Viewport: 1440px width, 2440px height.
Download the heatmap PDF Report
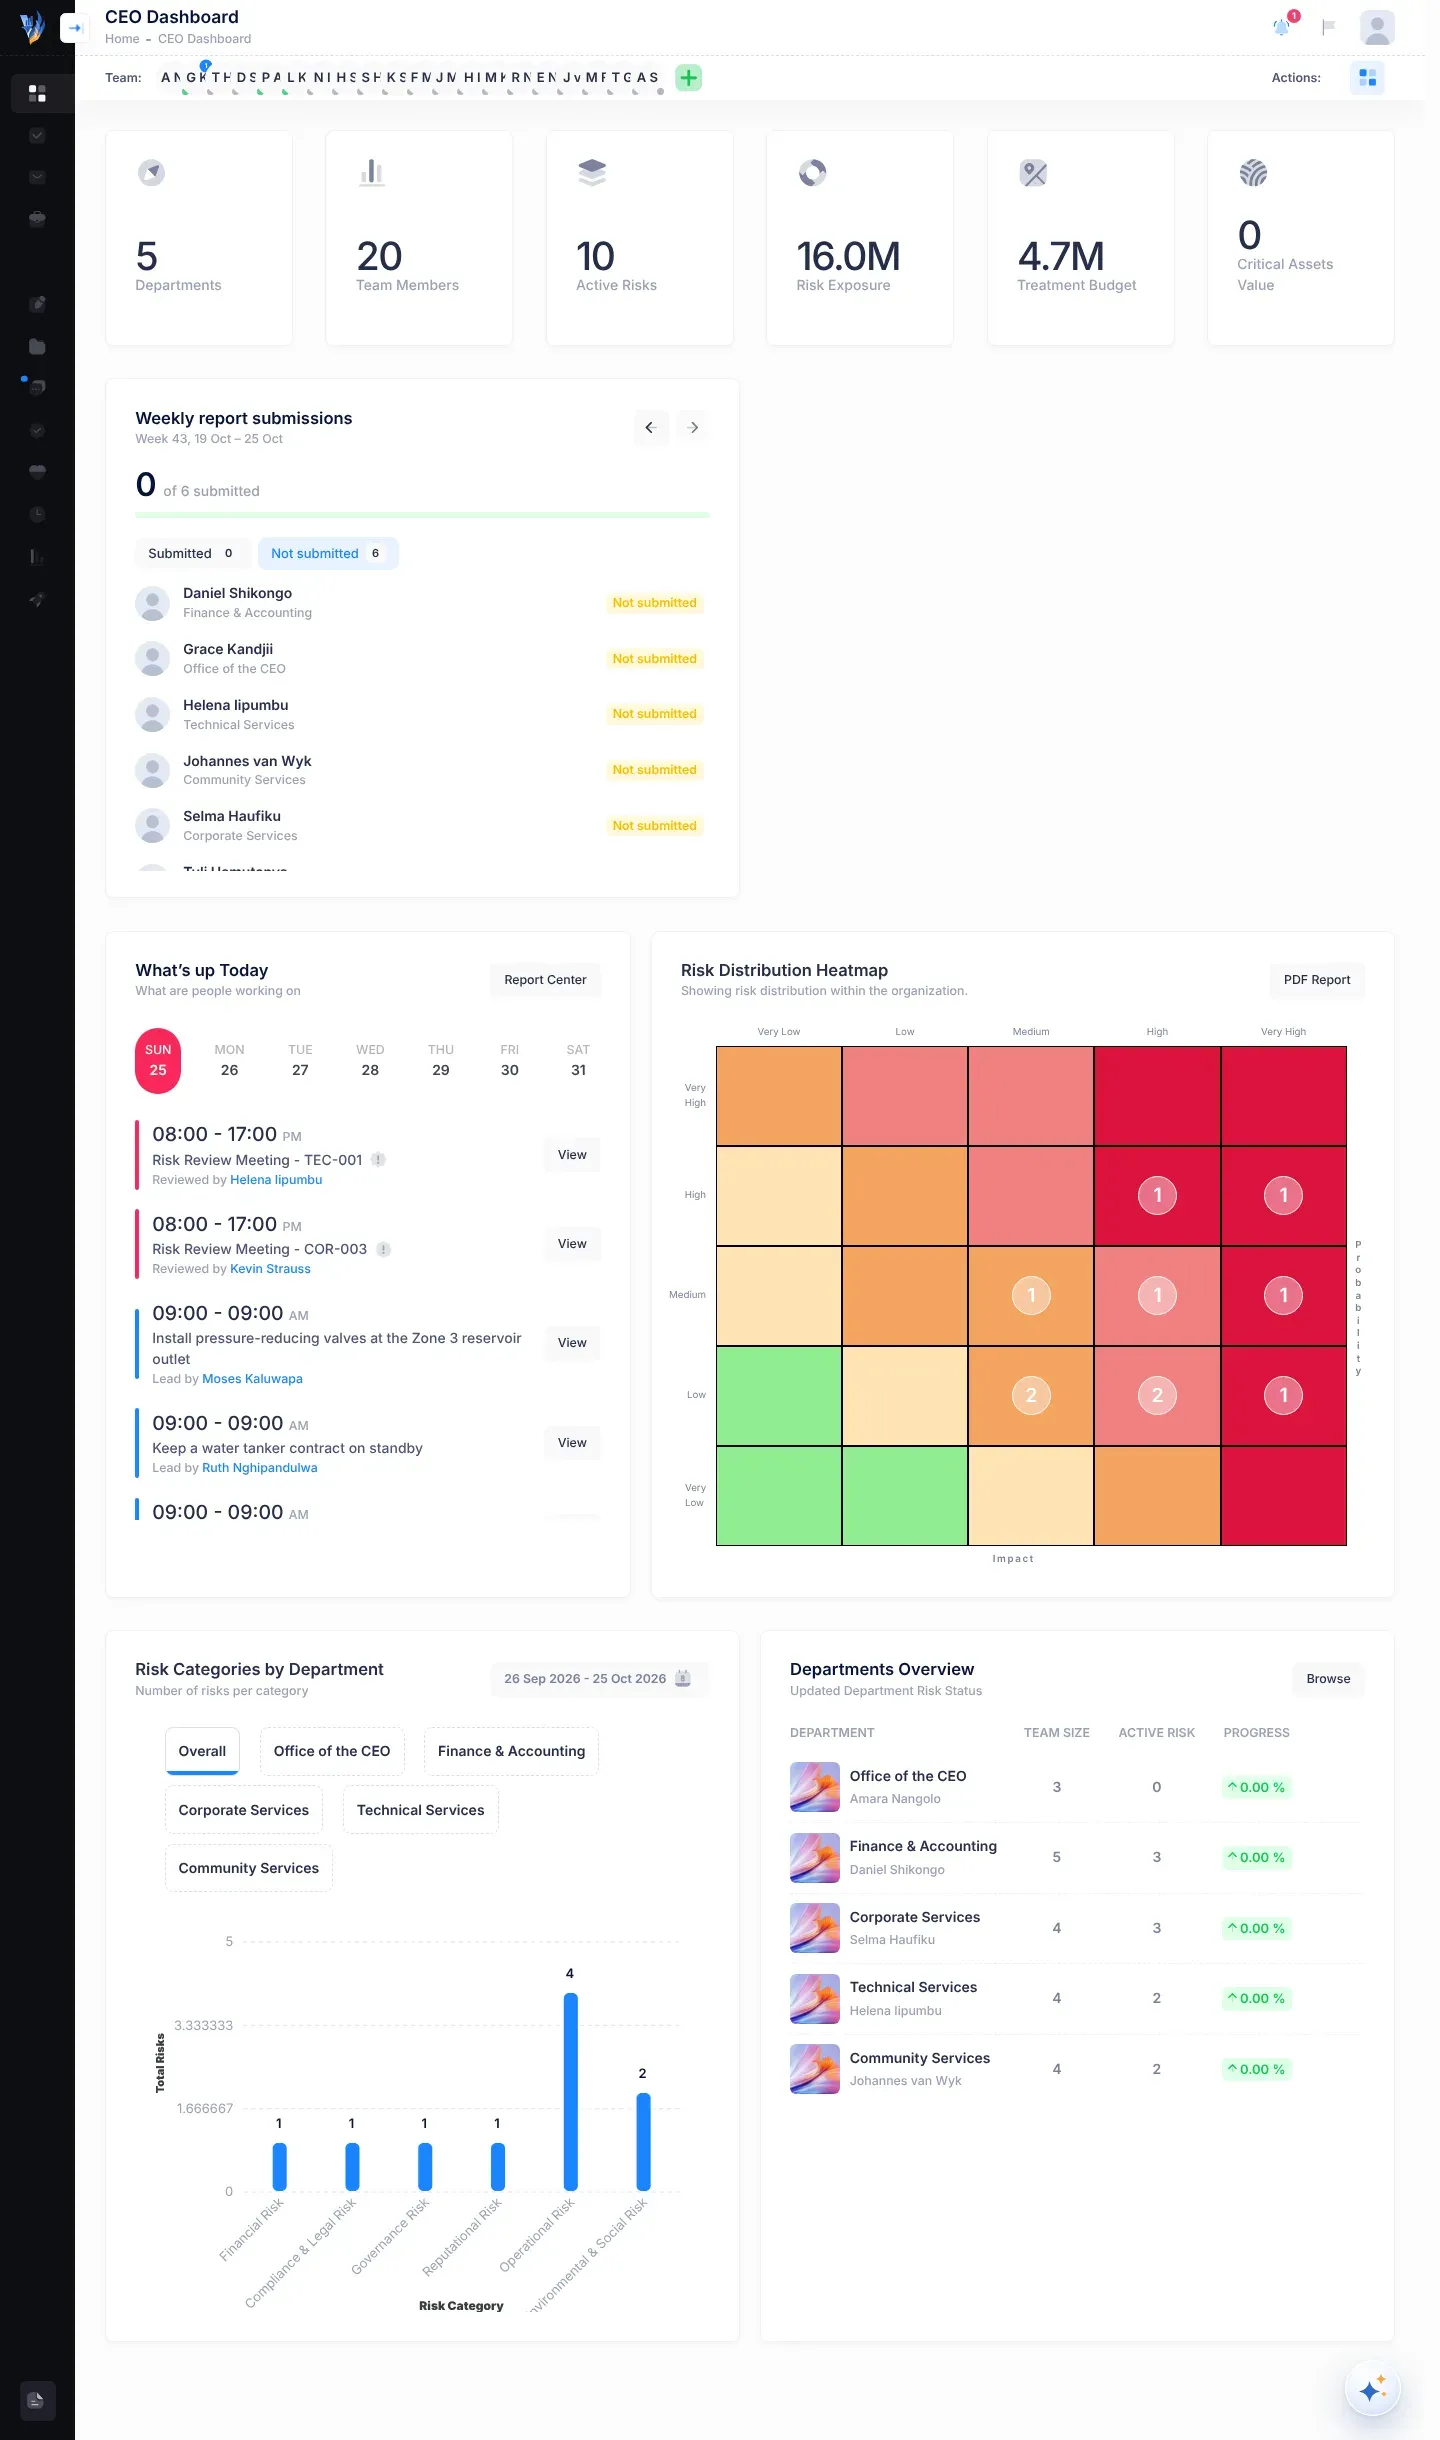coord(1317,980)
